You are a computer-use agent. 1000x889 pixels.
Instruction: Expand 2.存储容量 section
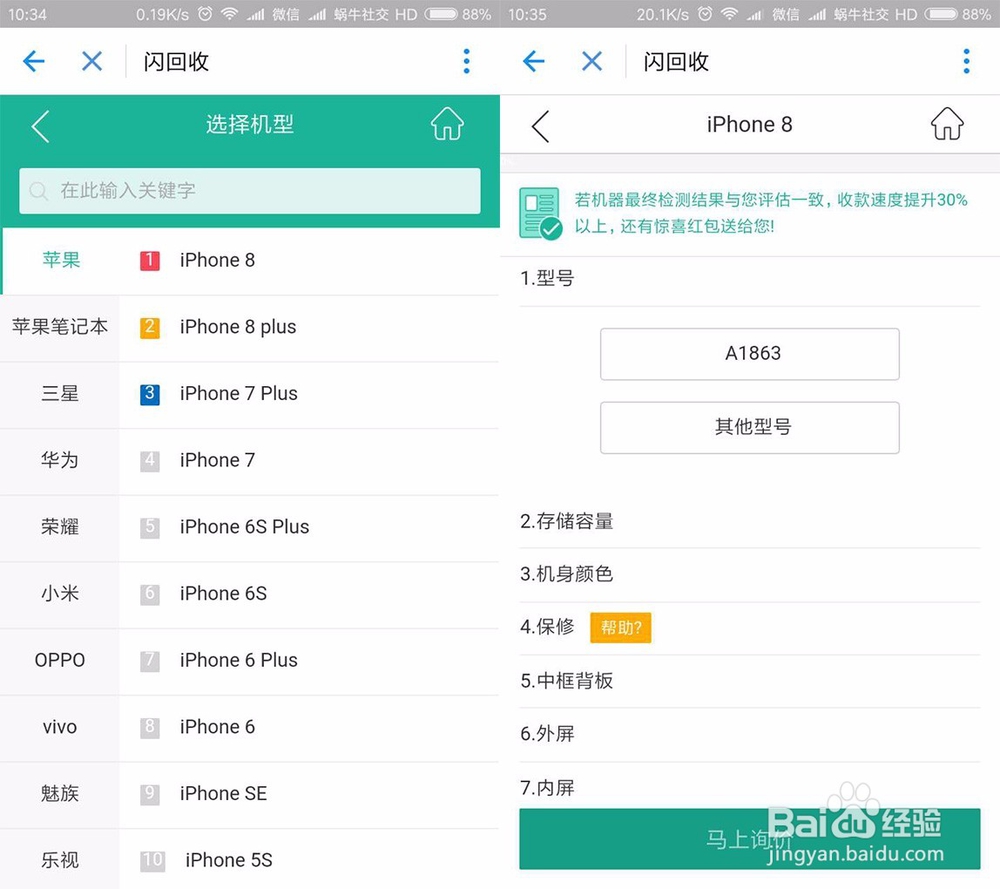749,522
